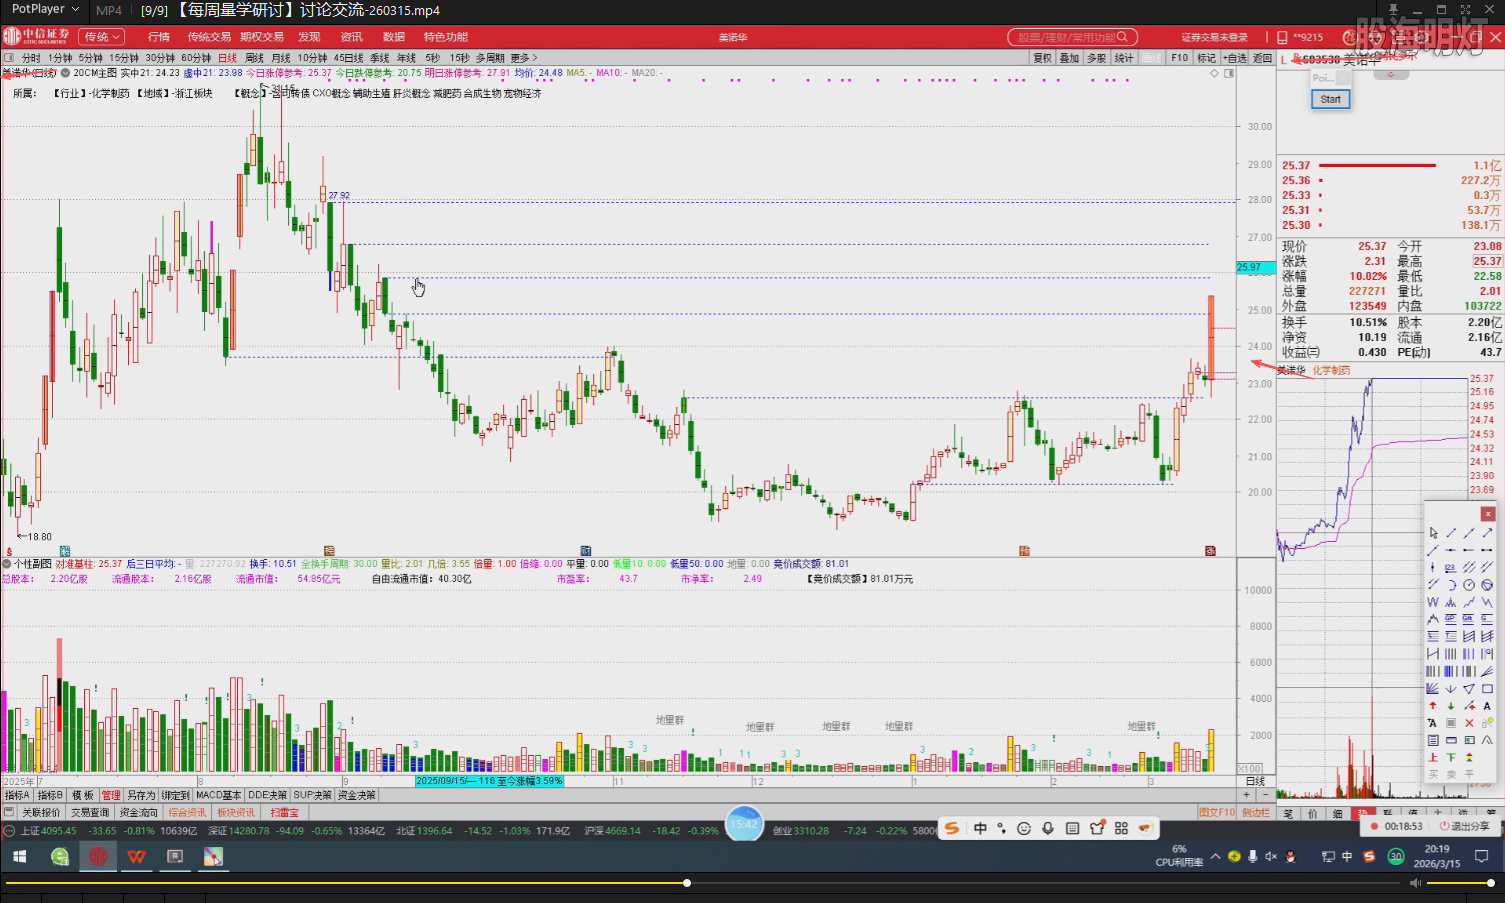Viewport: 1505px width, 903px height.
Task: Click the +自选 add-to-watchlist button
Action: click(1236, 58)
